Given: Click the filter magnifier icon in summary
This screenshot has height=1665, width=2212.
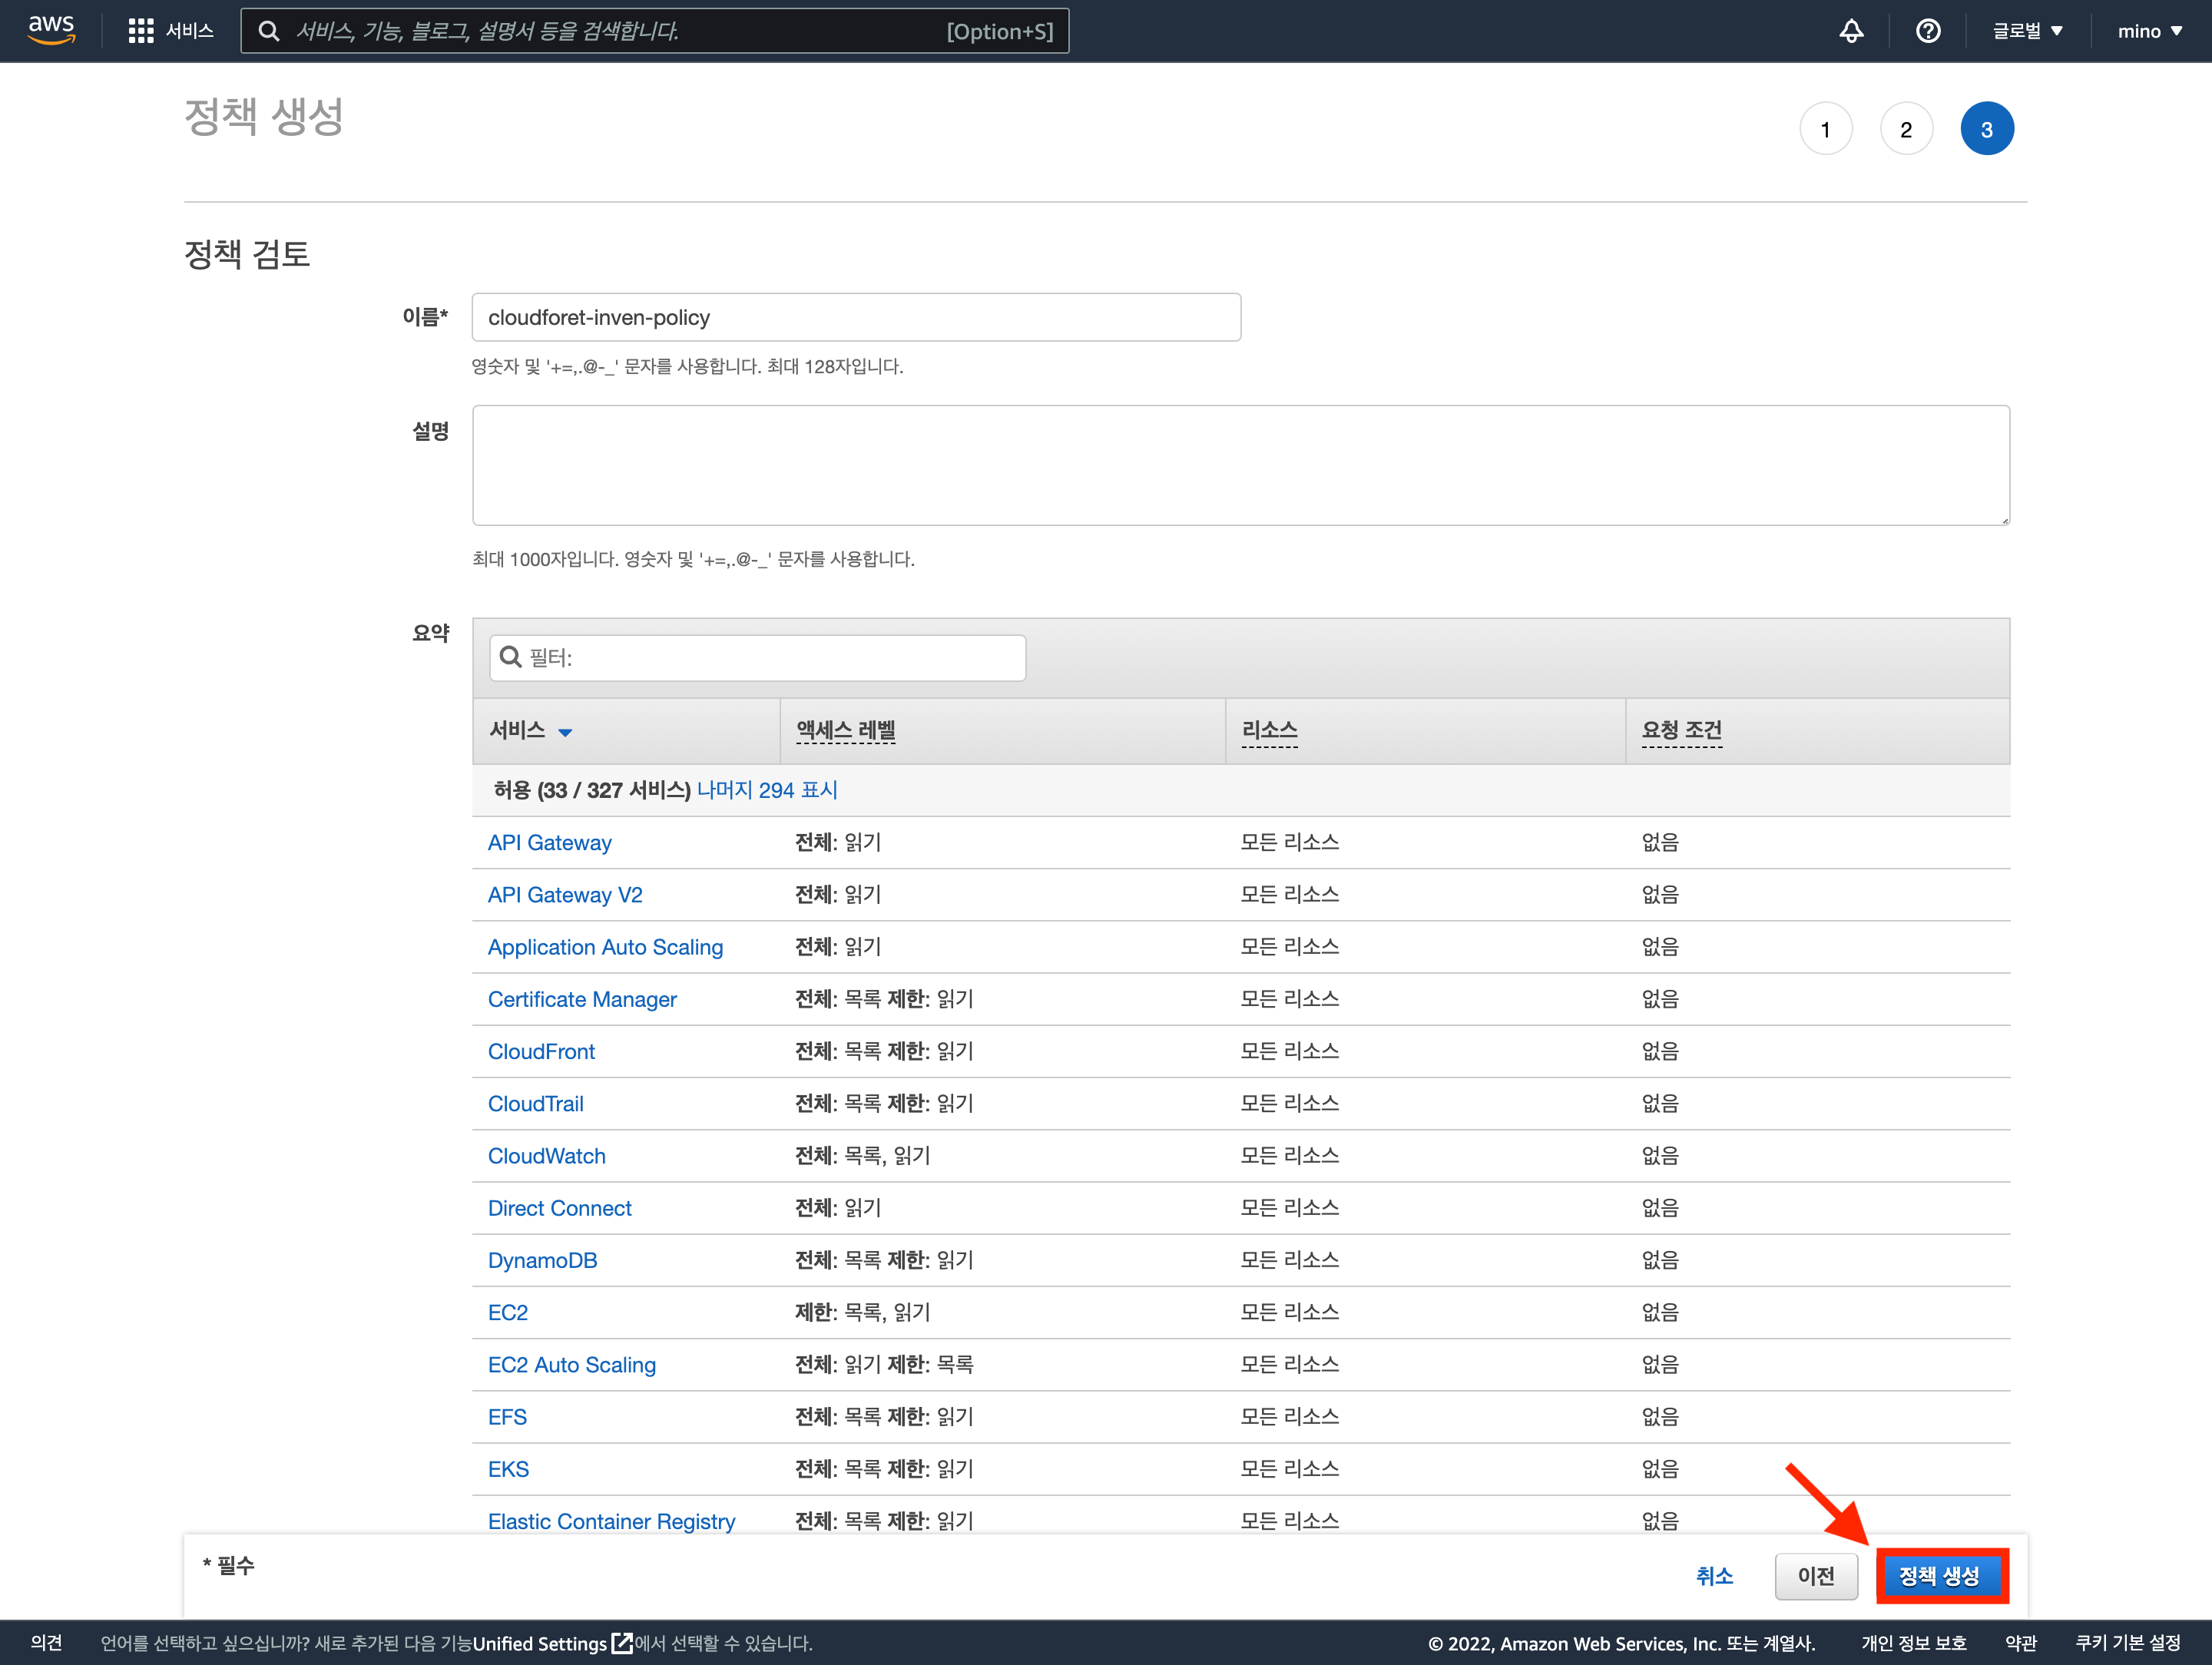Looking at the screenshot, I should [511, 657].
